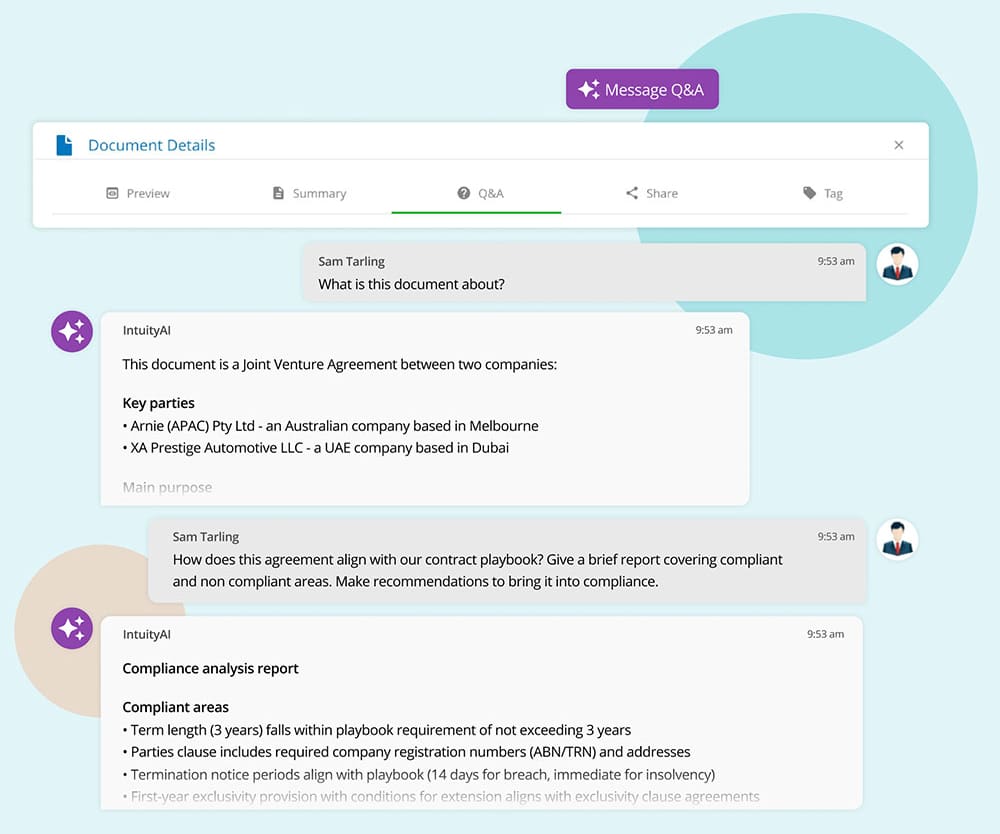Click the tag icon beside Tag

click(x=809, y=193)
